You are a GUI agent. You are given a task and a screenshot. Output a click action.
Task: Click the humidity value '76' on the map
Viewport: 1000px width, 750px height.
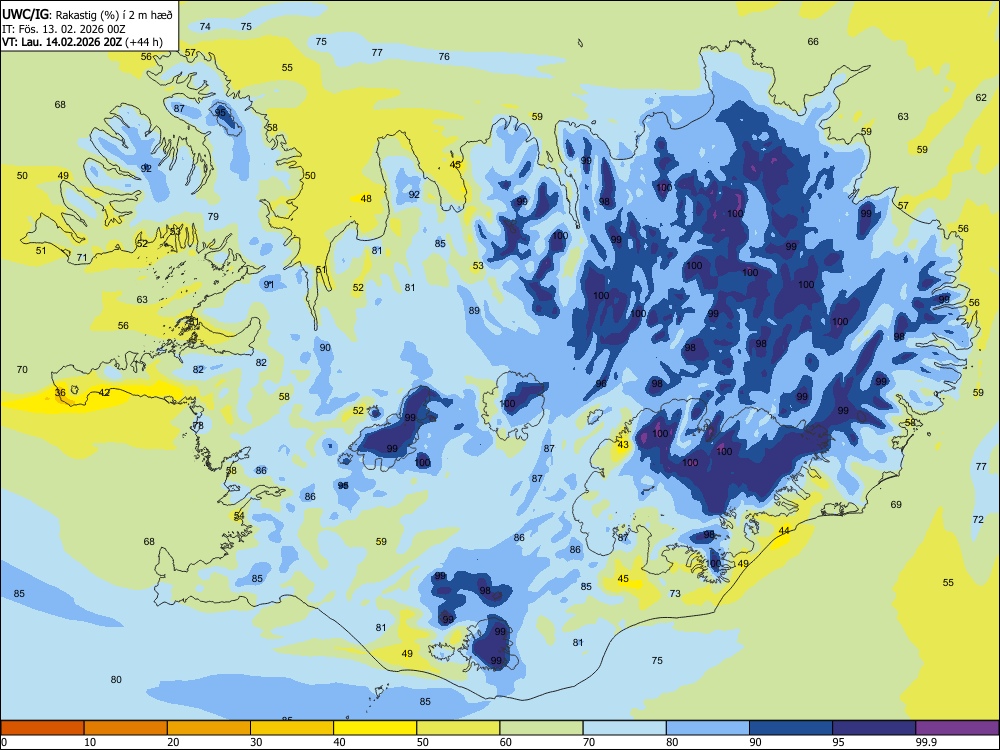click(444, 56)
